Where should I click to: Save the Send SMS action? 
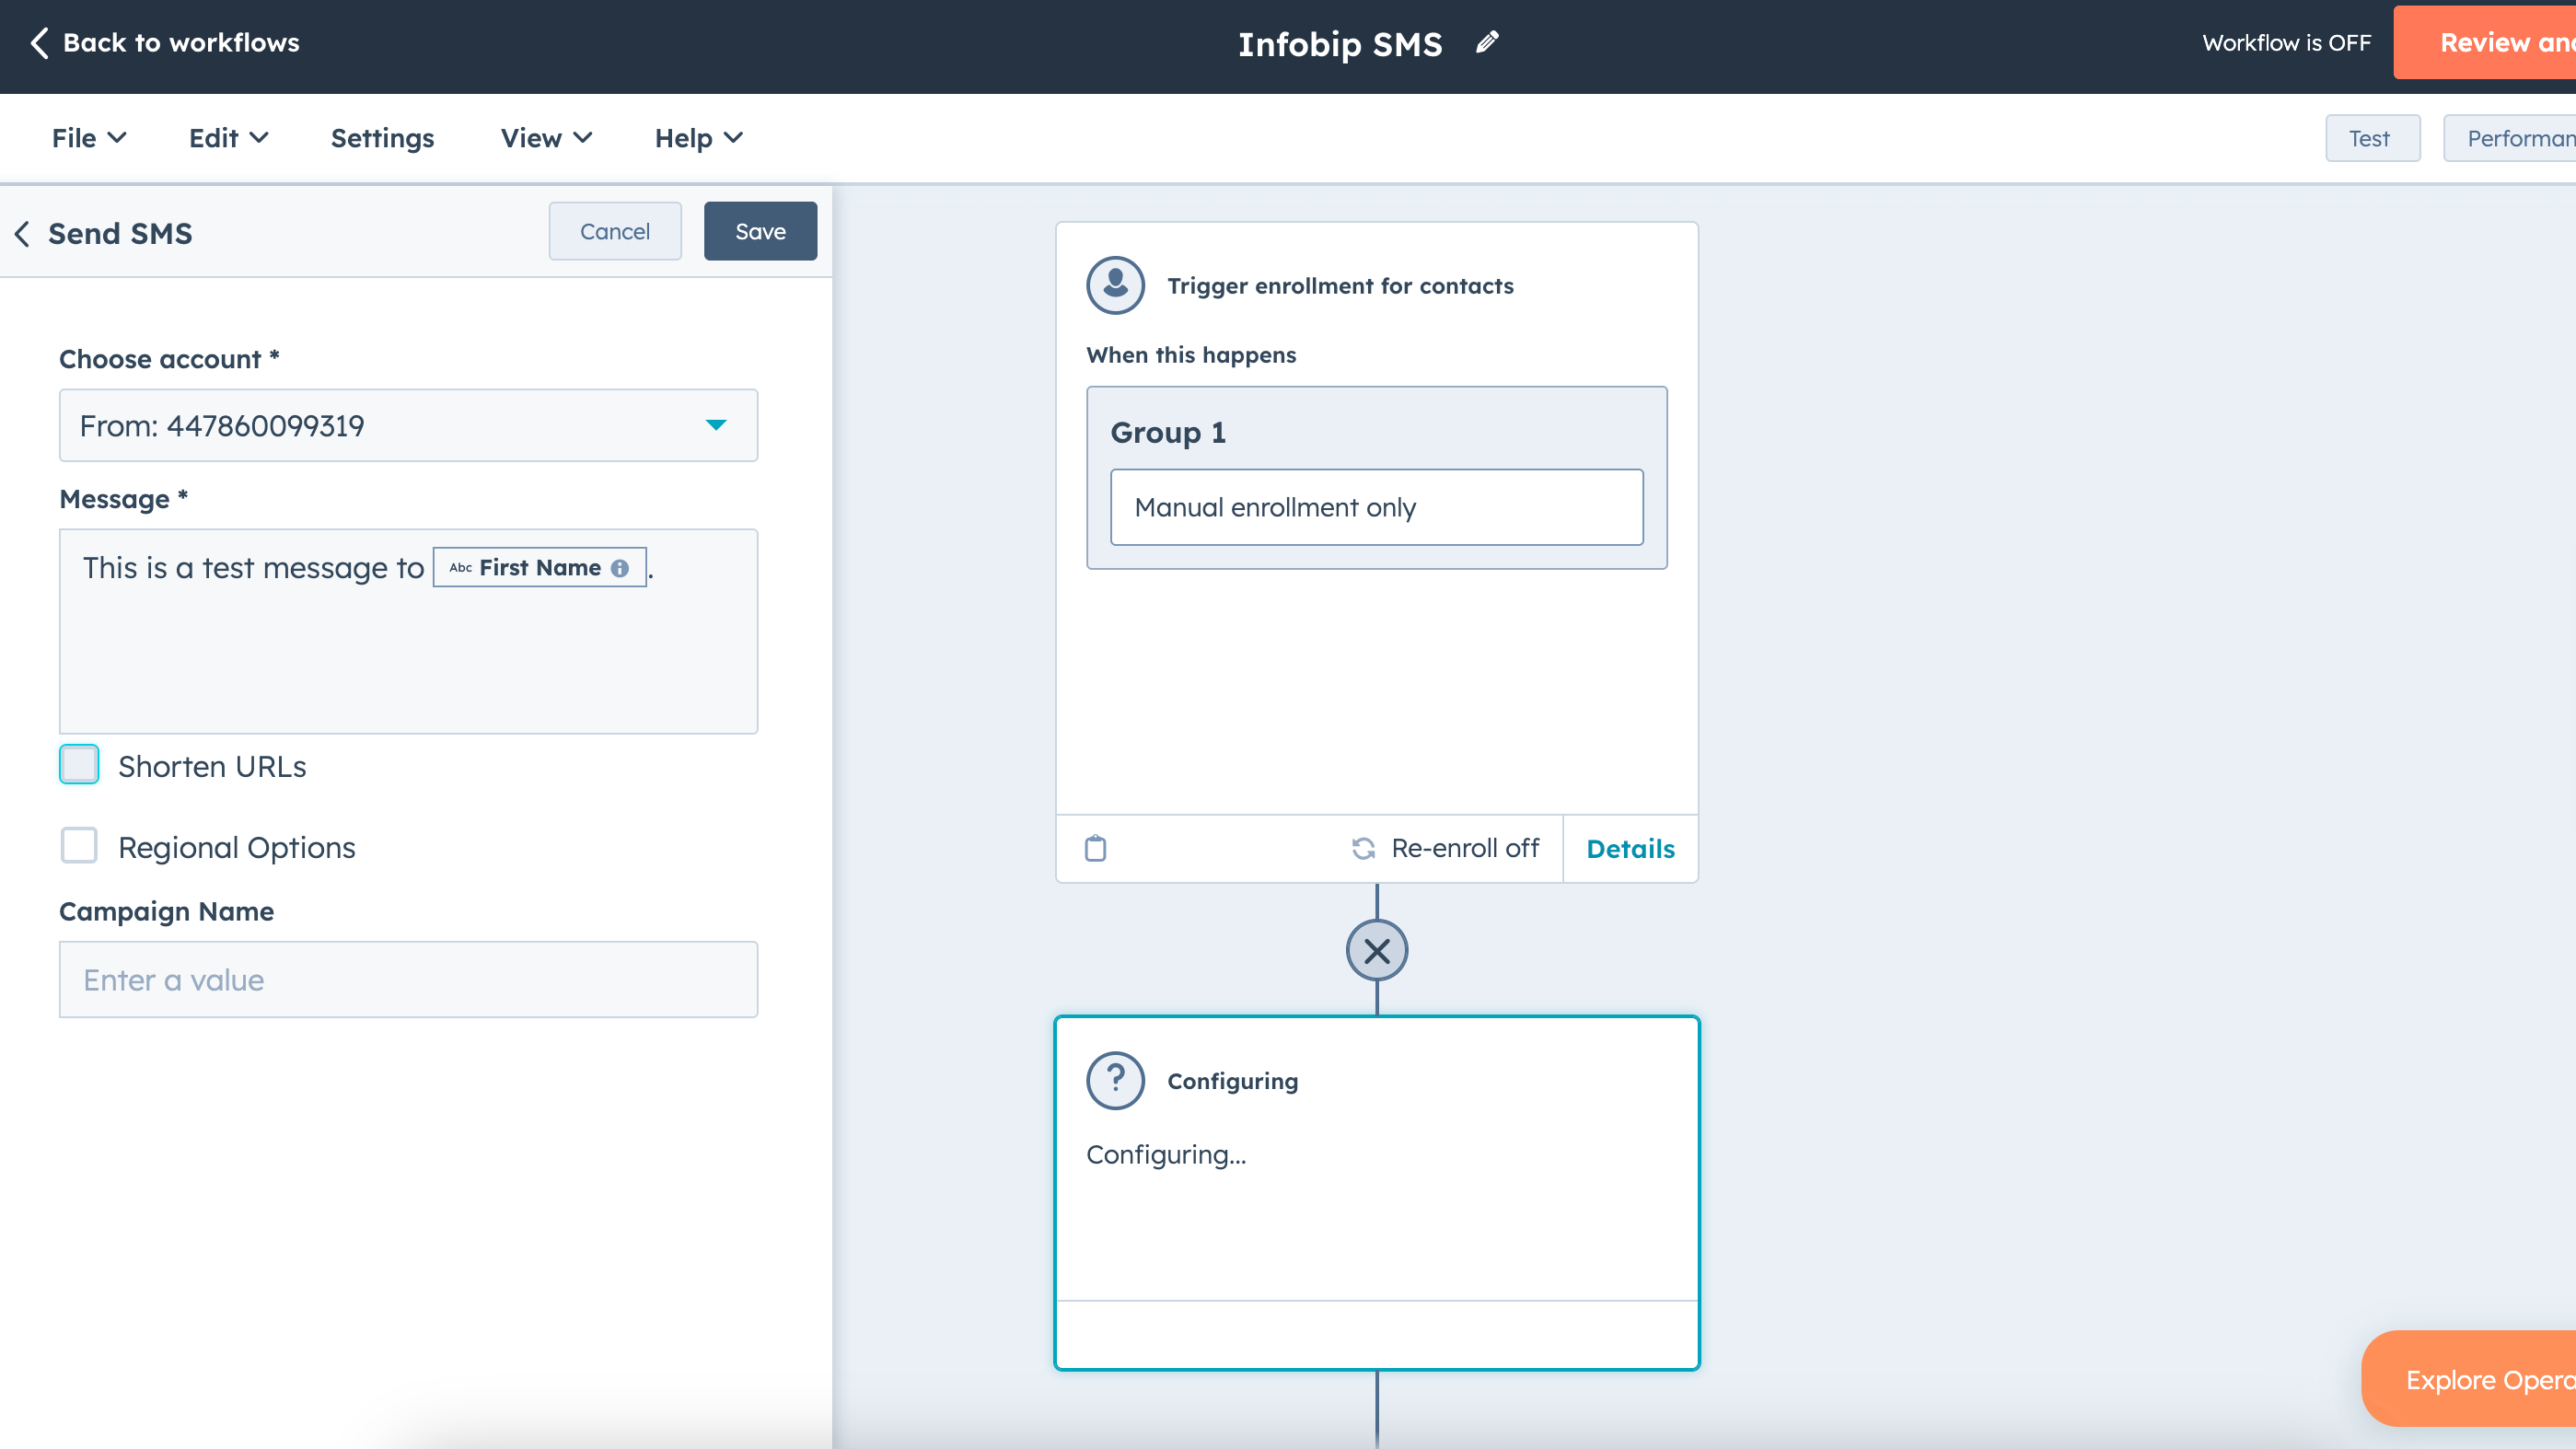coord(760,231)
